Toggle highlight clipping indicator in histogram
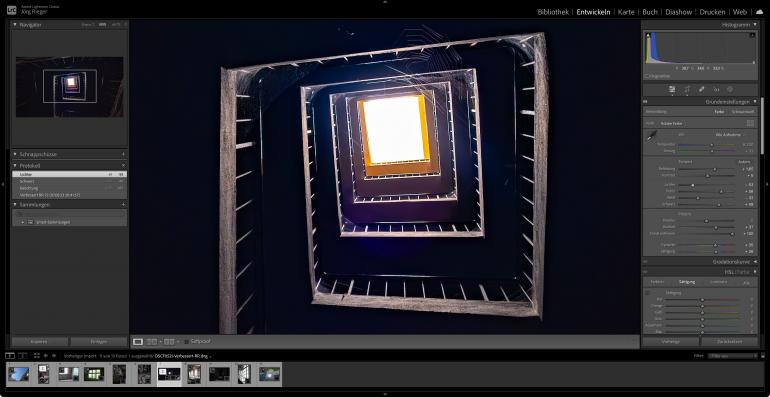 752,35
